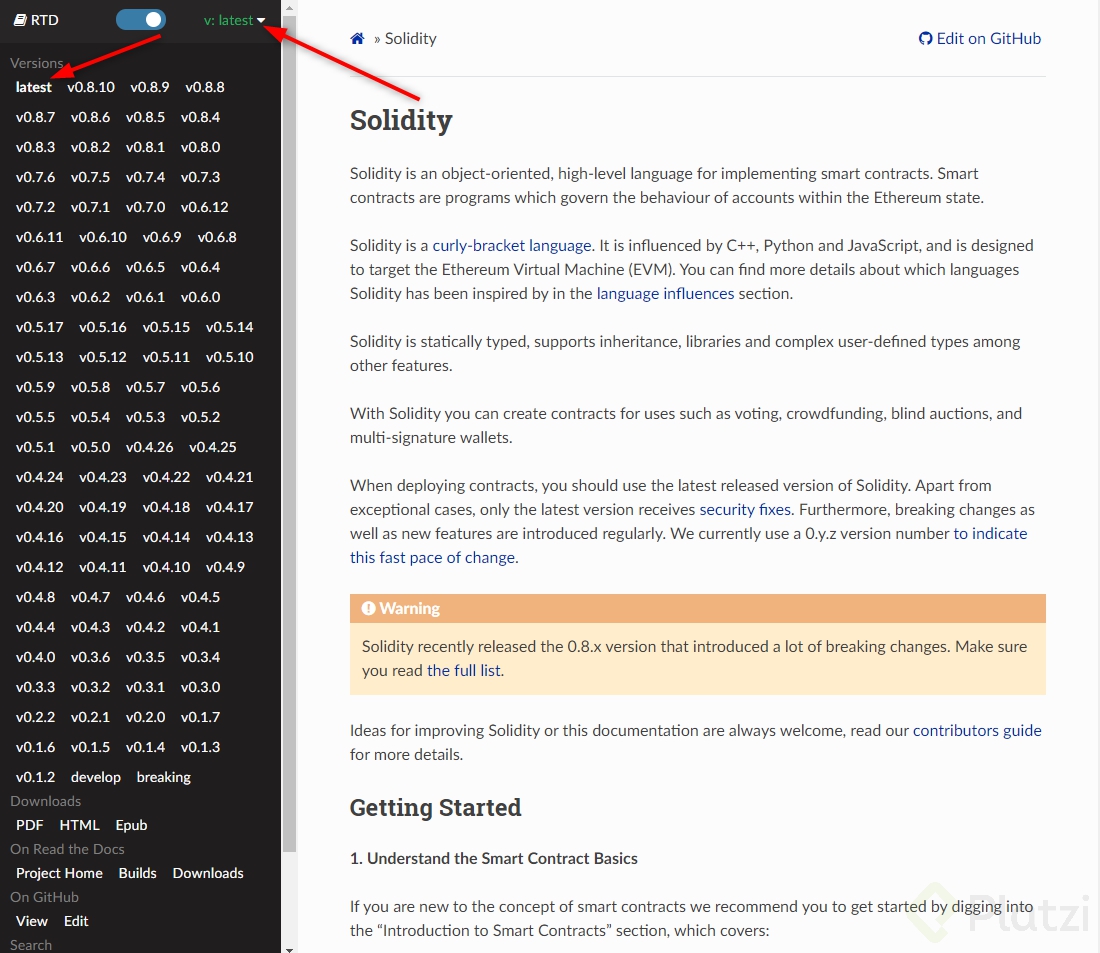Screen dimensions: 1100x953
Task: Download the PDF version
Action: click(x=29, y=825)
